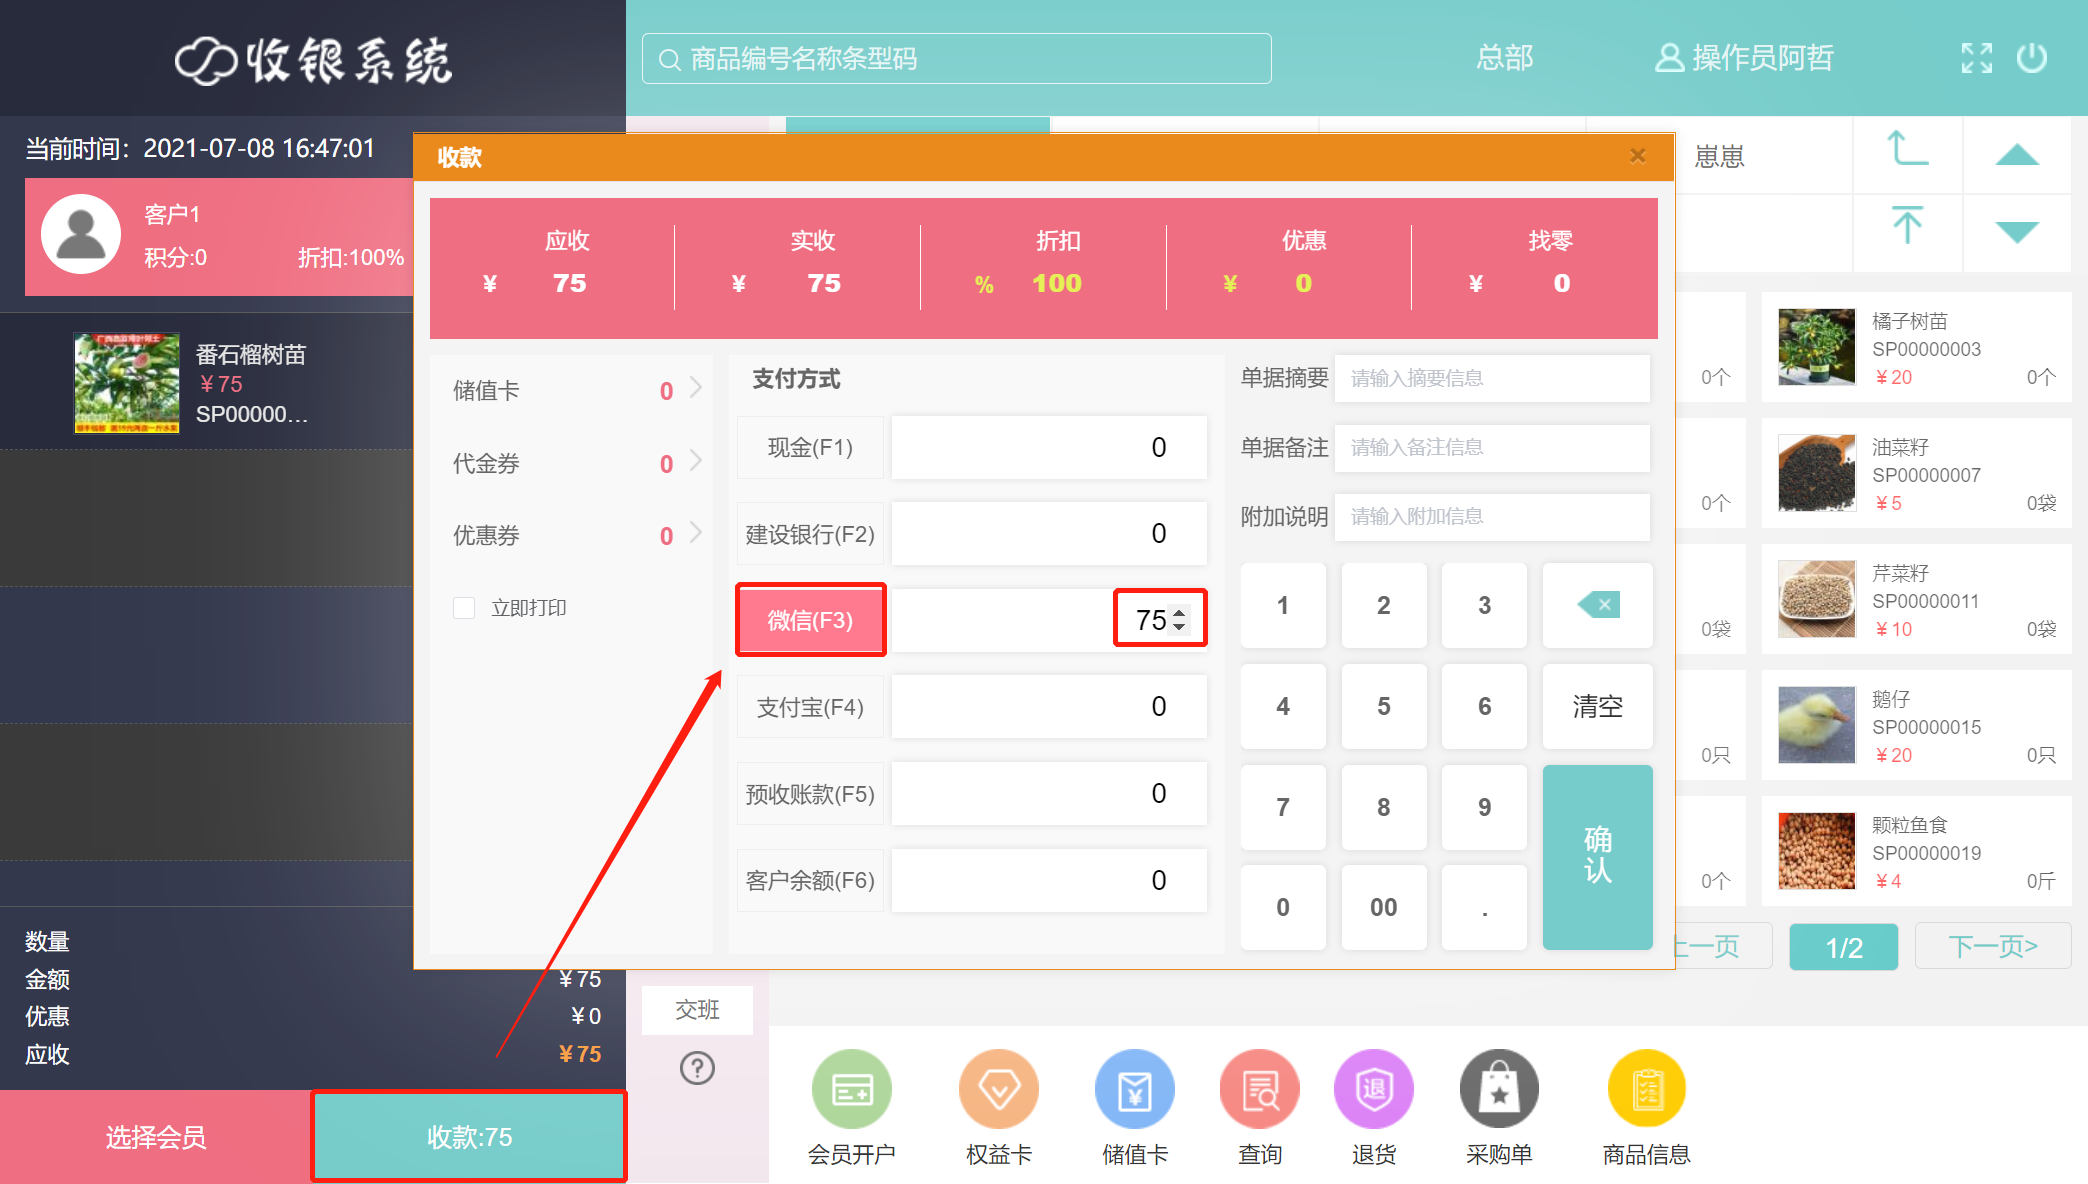Click the 储值卡 bottom toolbar icon

pyautogui.click(x=1134, y=1089)
